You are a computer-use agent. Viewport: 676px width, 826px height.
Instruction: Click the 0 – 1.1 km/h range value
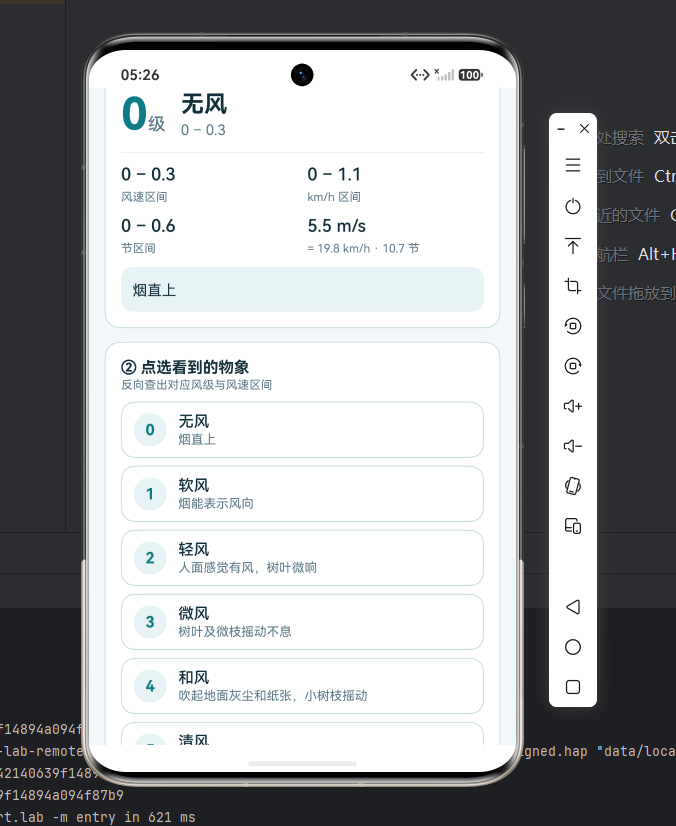click(x=334, y=174)
